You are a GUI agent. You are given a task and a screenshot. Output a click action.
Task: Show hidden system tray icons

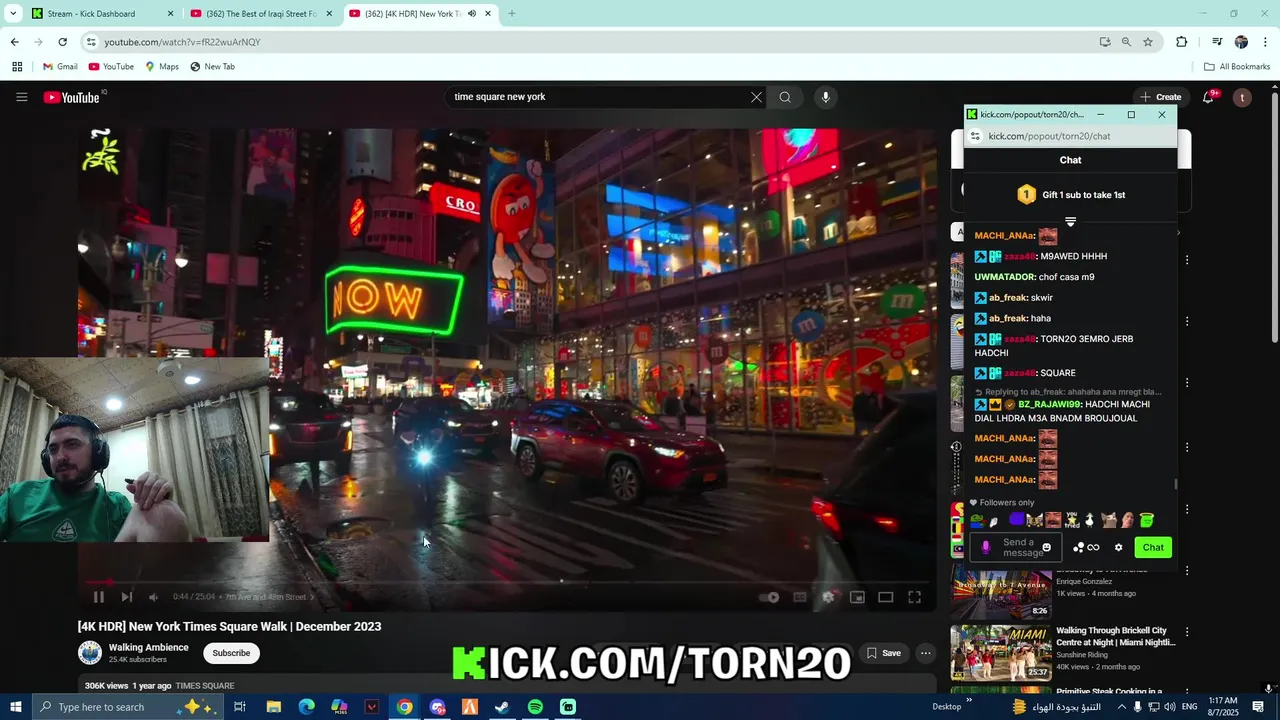point(1121,707)
